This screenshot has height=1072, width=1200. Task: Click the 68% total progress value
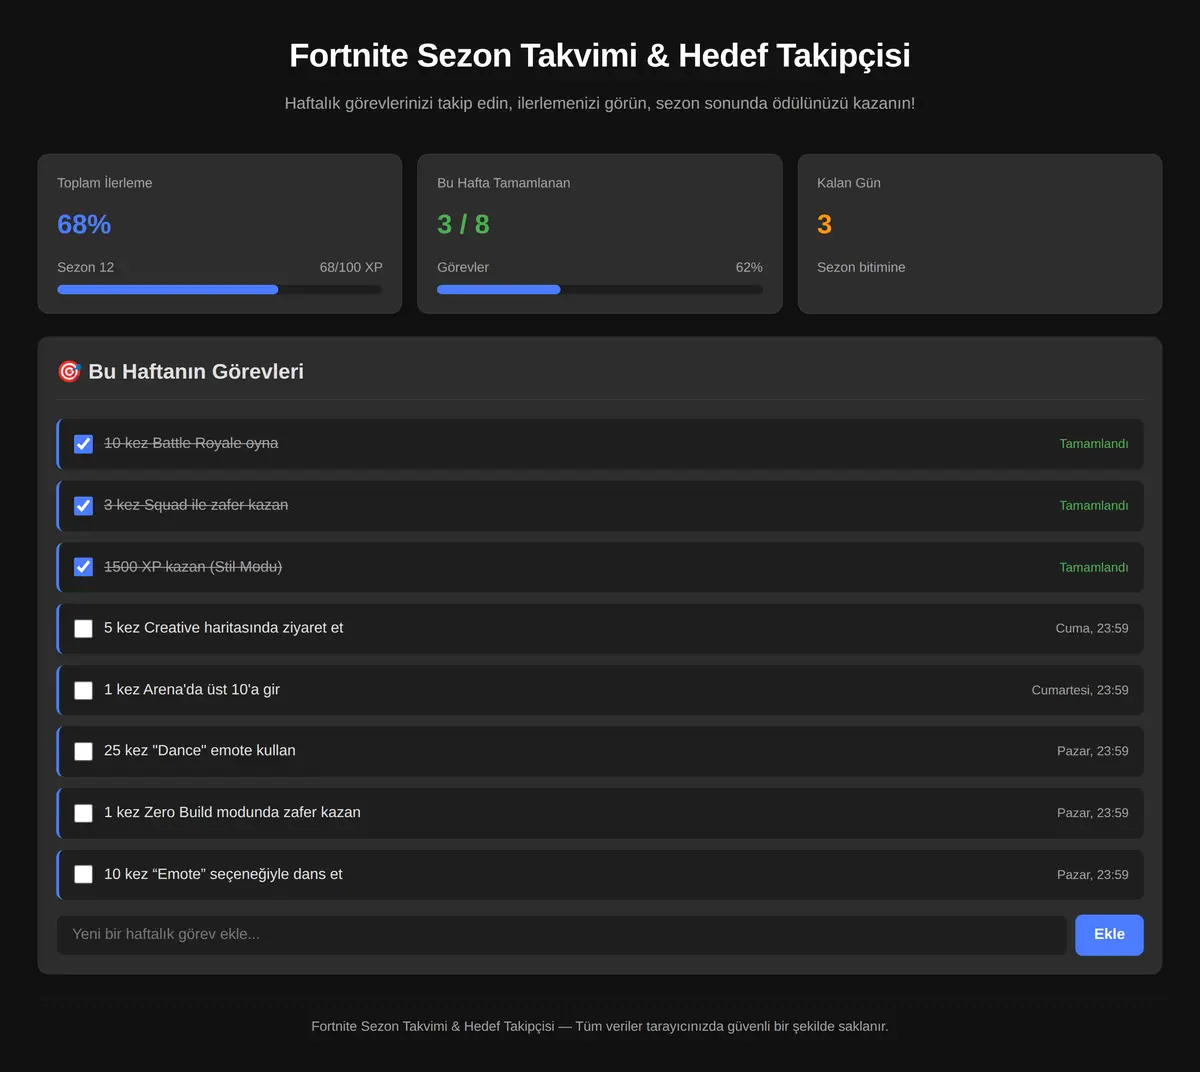coord(84,224)
